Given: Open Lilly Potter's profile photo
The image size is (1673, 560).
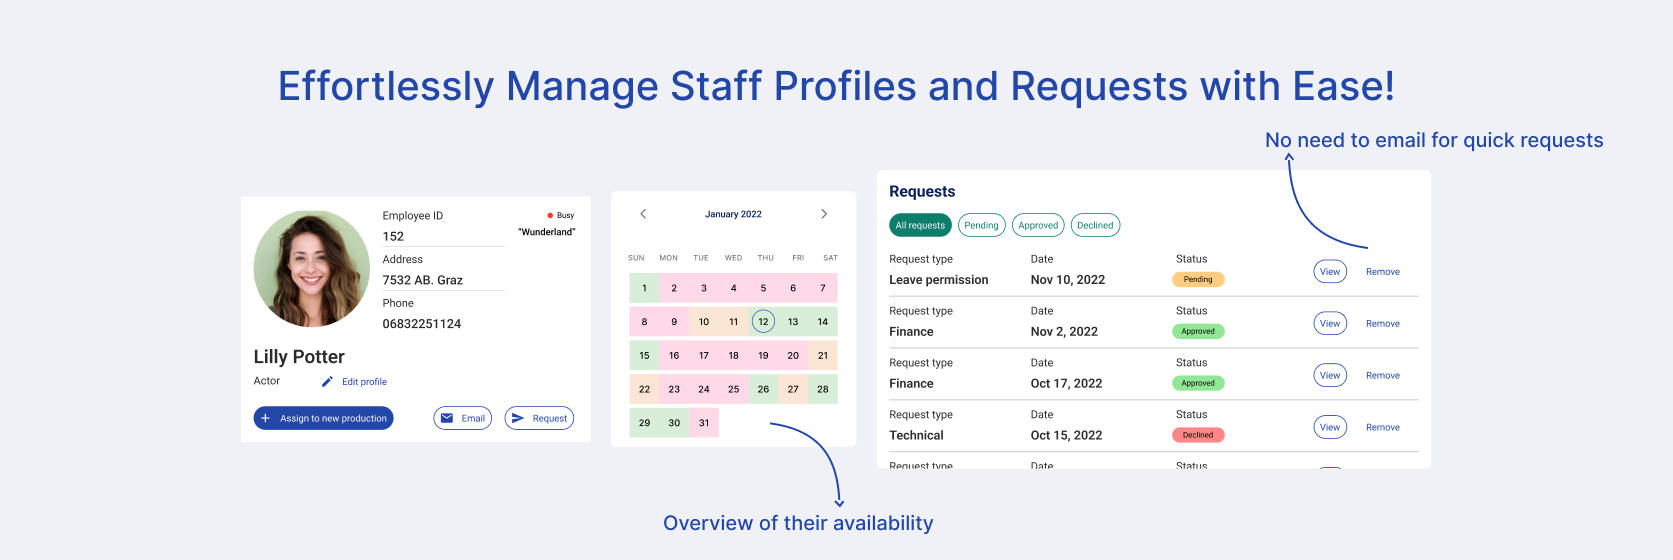Looking at the screenshot, I should pyautogui.click(x=312, y=268).
